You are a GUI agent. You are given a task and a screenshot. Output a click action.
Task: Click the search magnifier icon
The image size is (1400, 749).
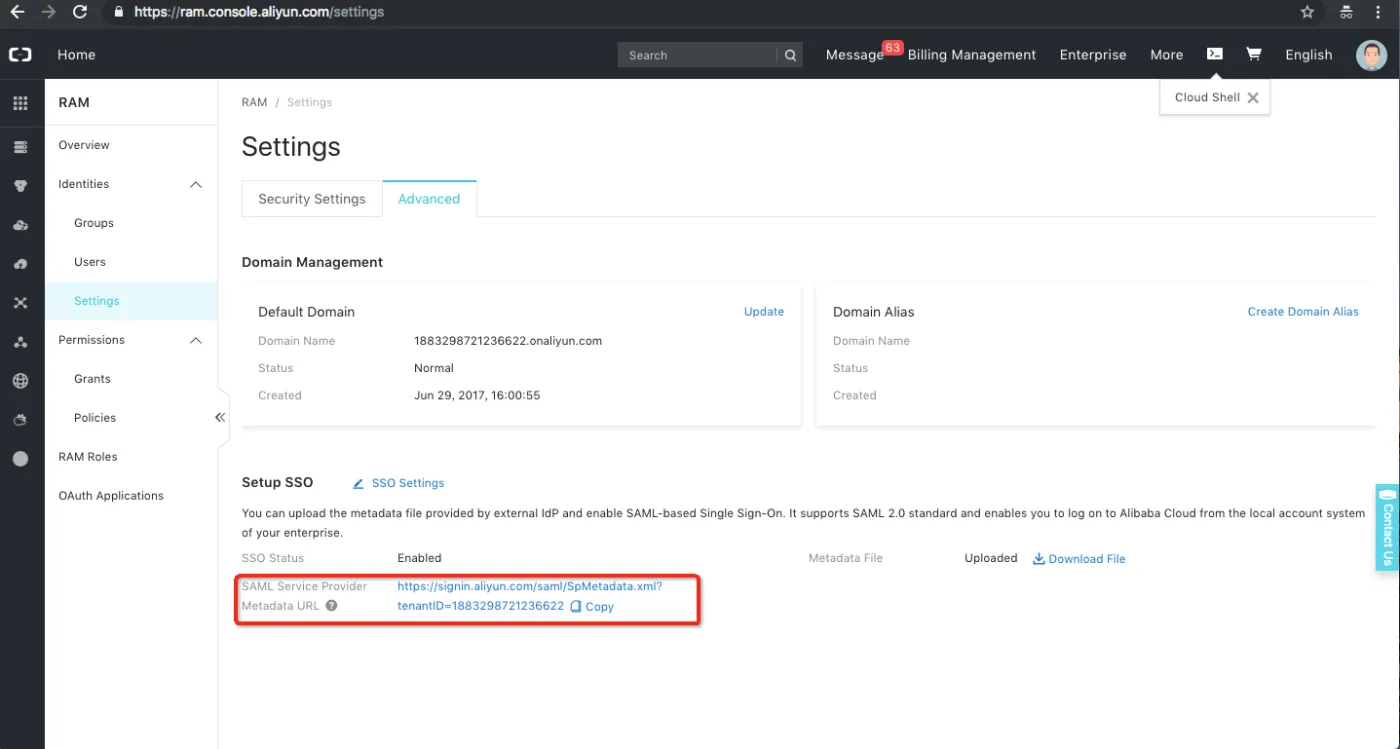pos(790,55)
